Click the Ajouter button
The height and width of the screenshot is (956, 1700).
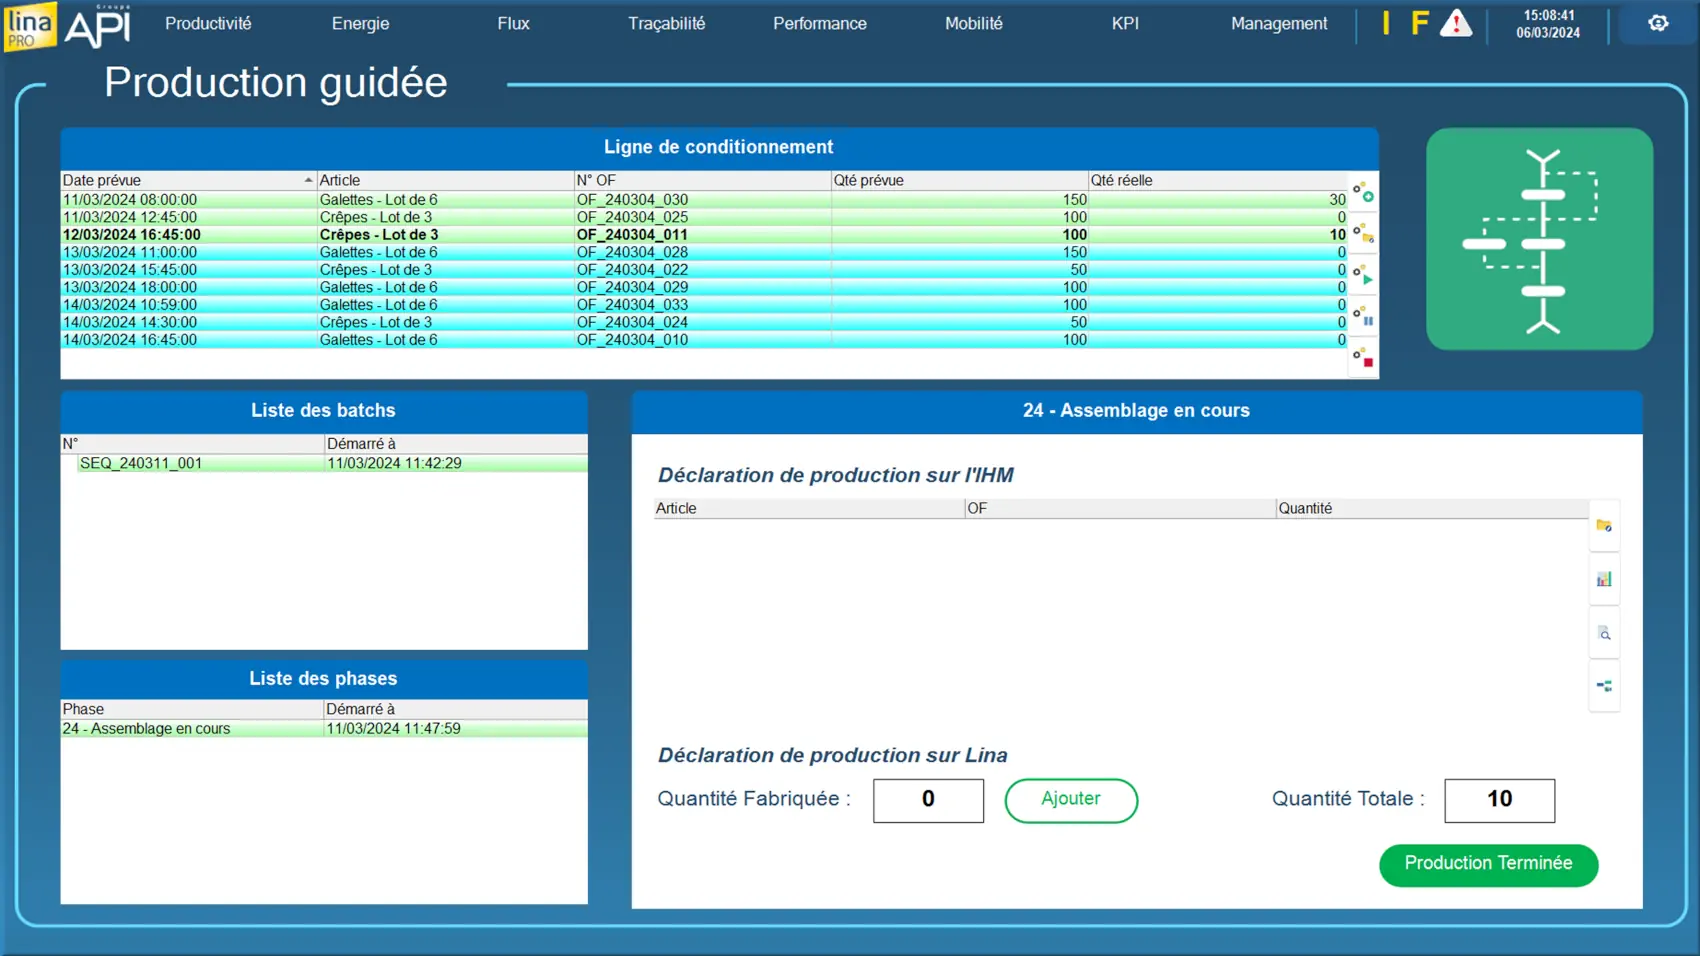1070,800
